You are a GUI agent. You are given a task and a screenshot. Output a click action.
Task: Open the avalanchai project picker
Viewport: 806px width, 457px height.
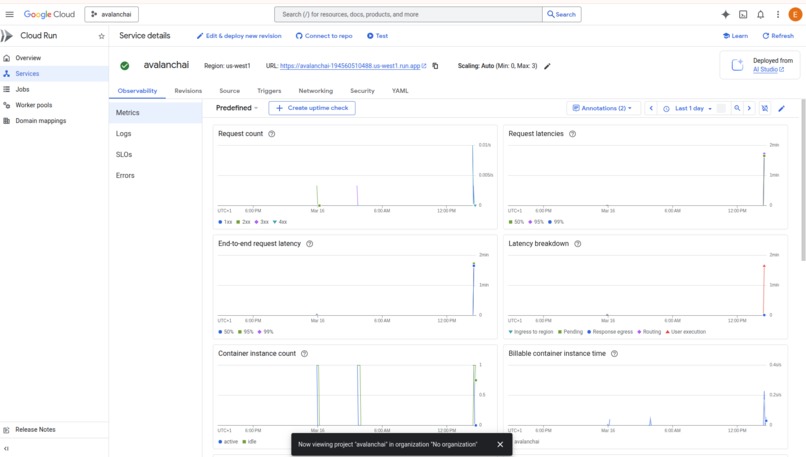[x=112, y=14]
